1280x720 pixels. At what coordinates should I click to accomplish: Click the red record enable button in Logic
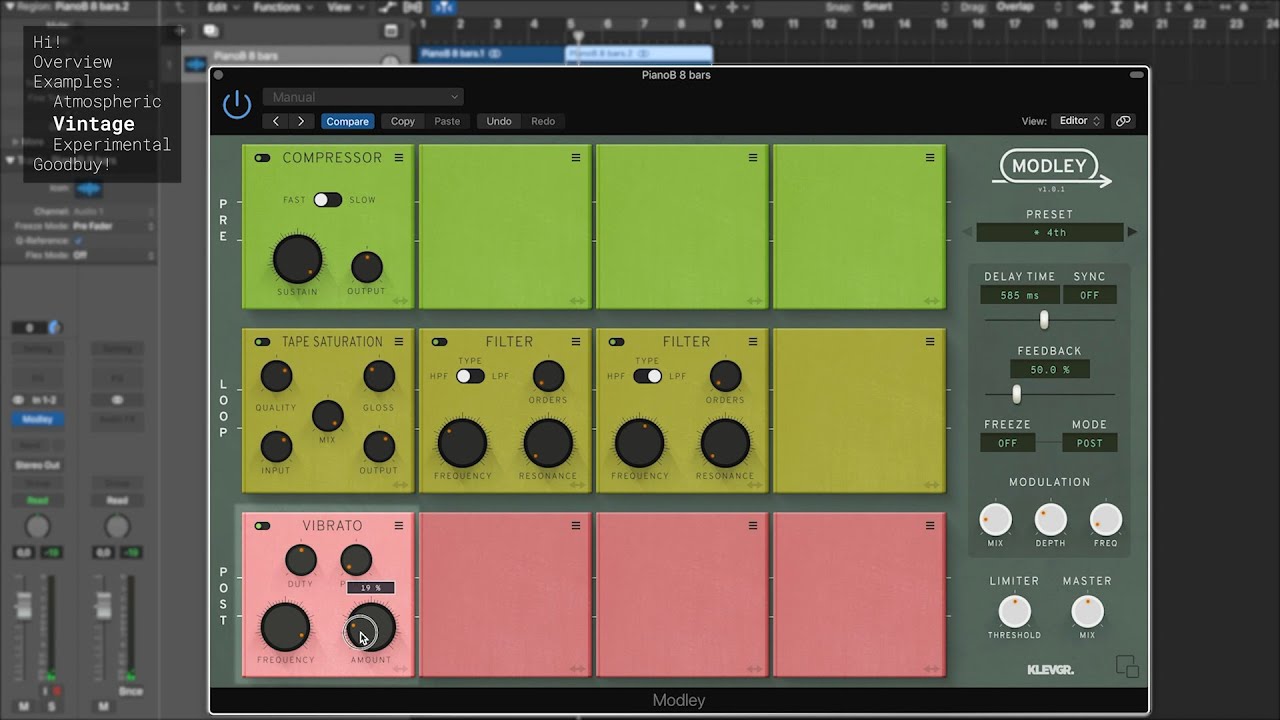[x=57, y=691]
